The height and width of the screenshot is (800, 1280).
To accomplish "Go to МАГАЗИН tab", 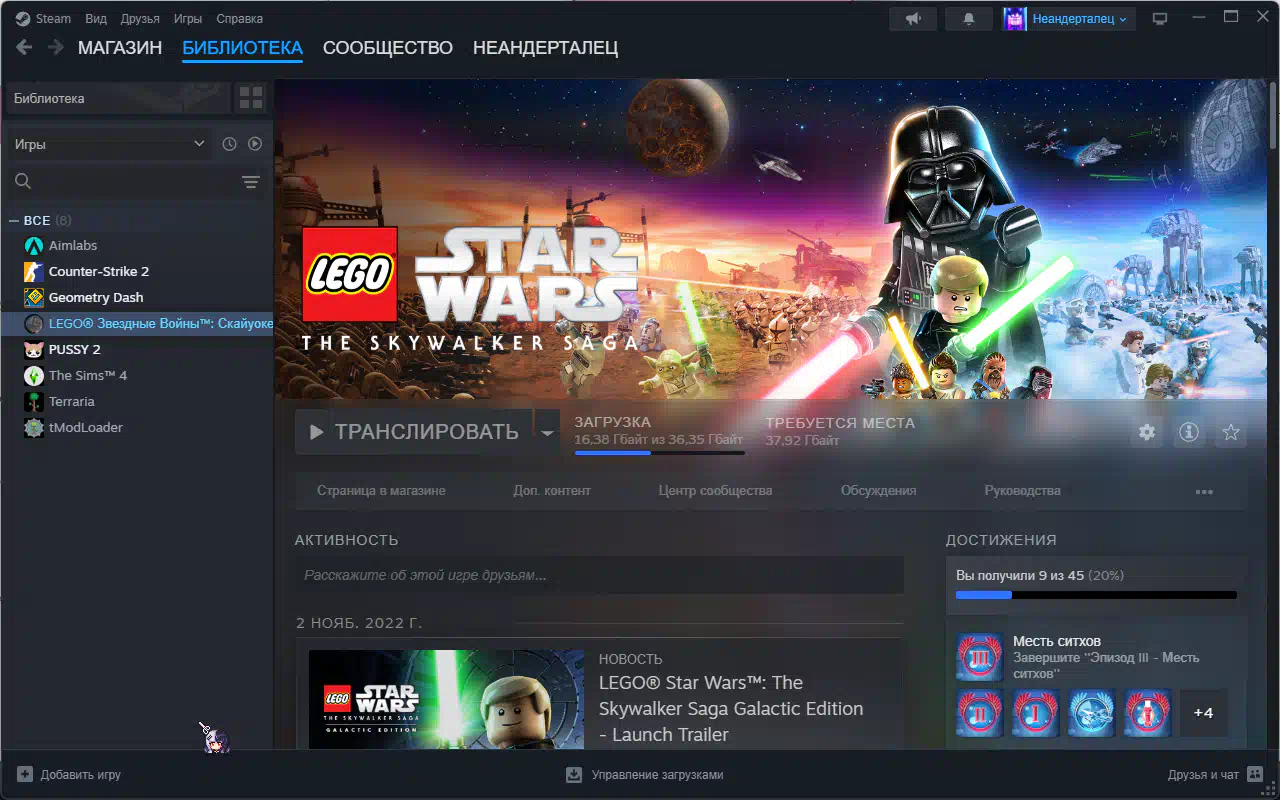I will coord(120,48).
